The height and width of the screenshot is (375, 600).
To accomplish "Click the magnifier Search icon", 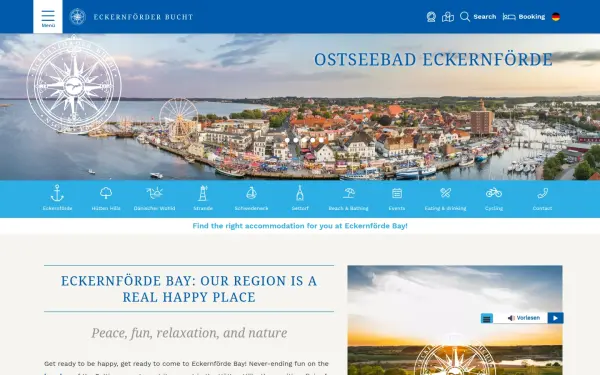I will (x=465, y=16).
